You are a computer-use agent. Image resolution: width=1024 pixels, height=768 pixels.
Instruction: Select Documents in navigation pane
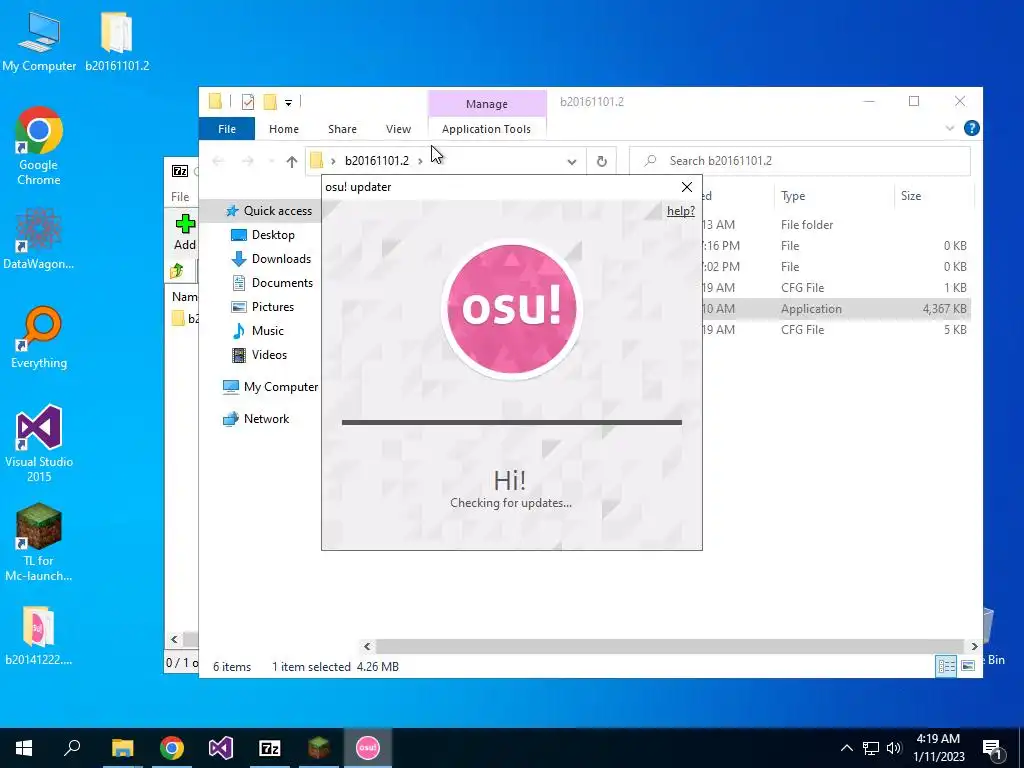coord(282,283)
